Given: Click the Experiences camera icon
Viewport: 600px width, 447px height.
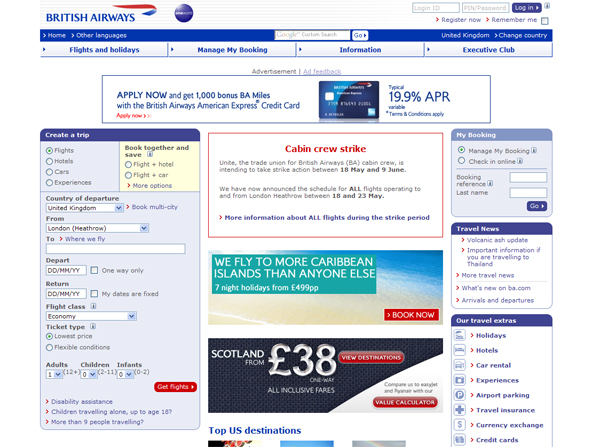Looking at the screenshot, I should 460,380.
